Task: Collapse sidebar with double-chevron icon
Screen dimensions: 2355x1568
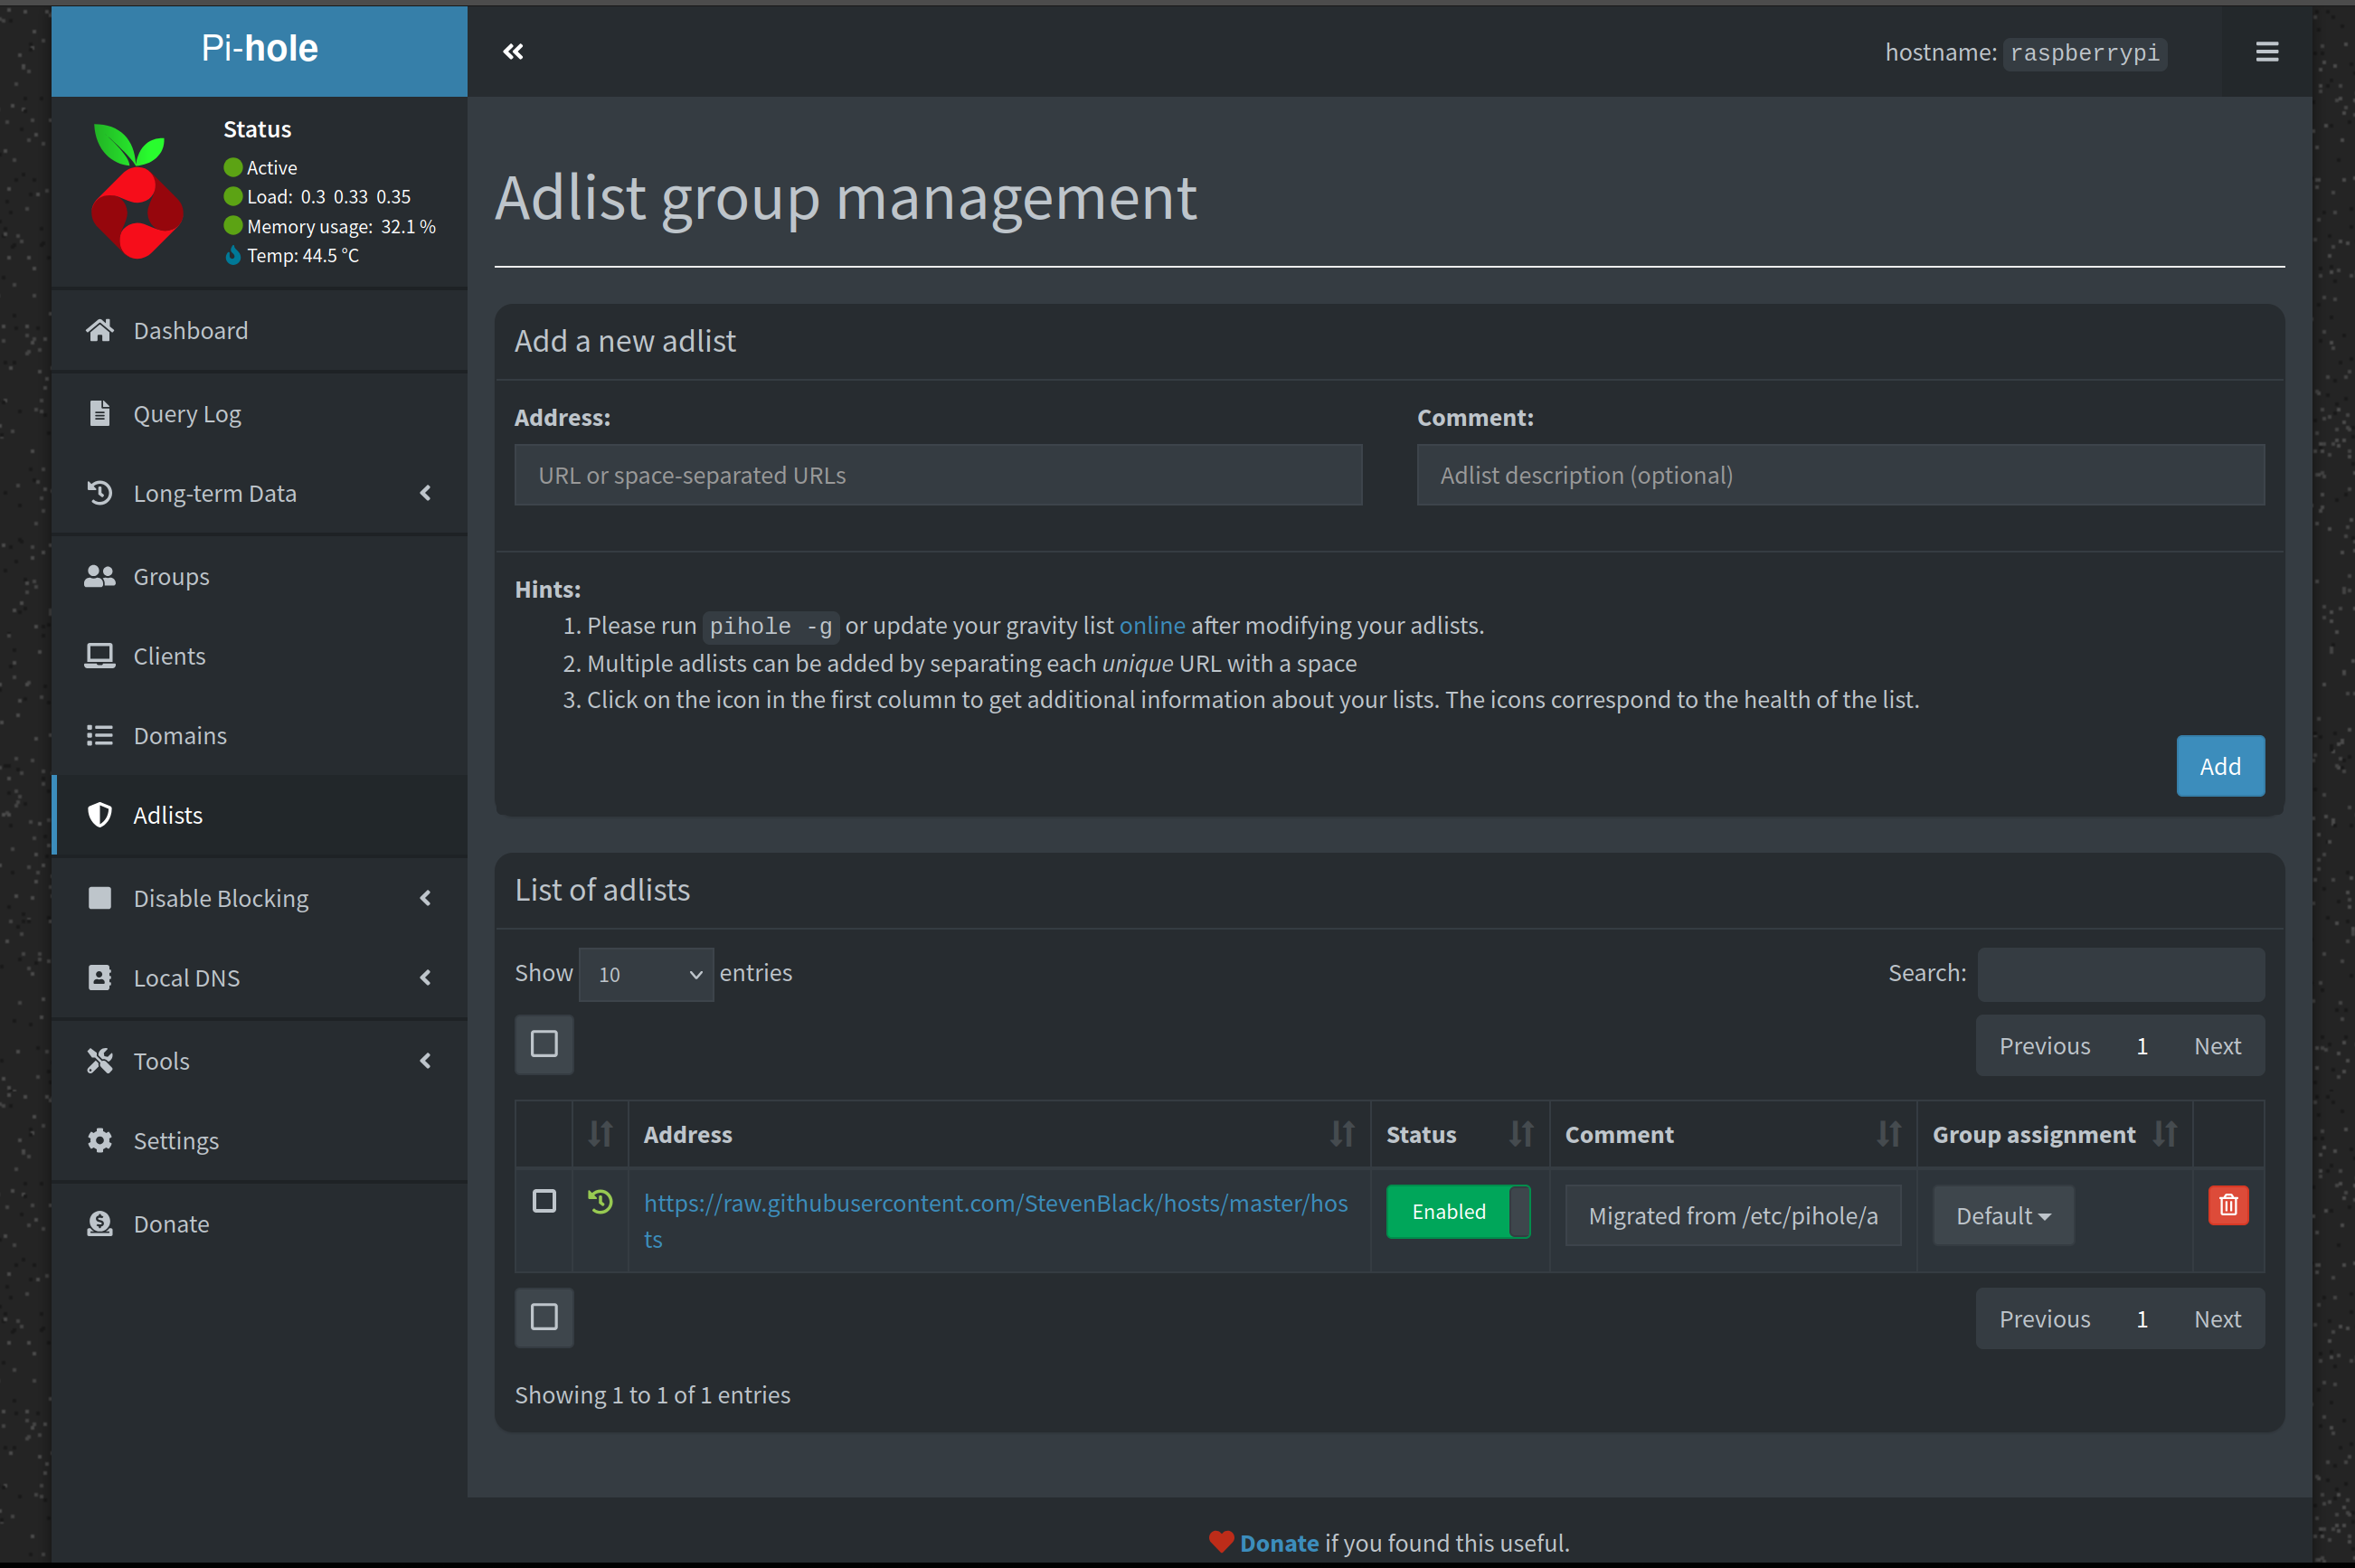Action: [513, 51]
